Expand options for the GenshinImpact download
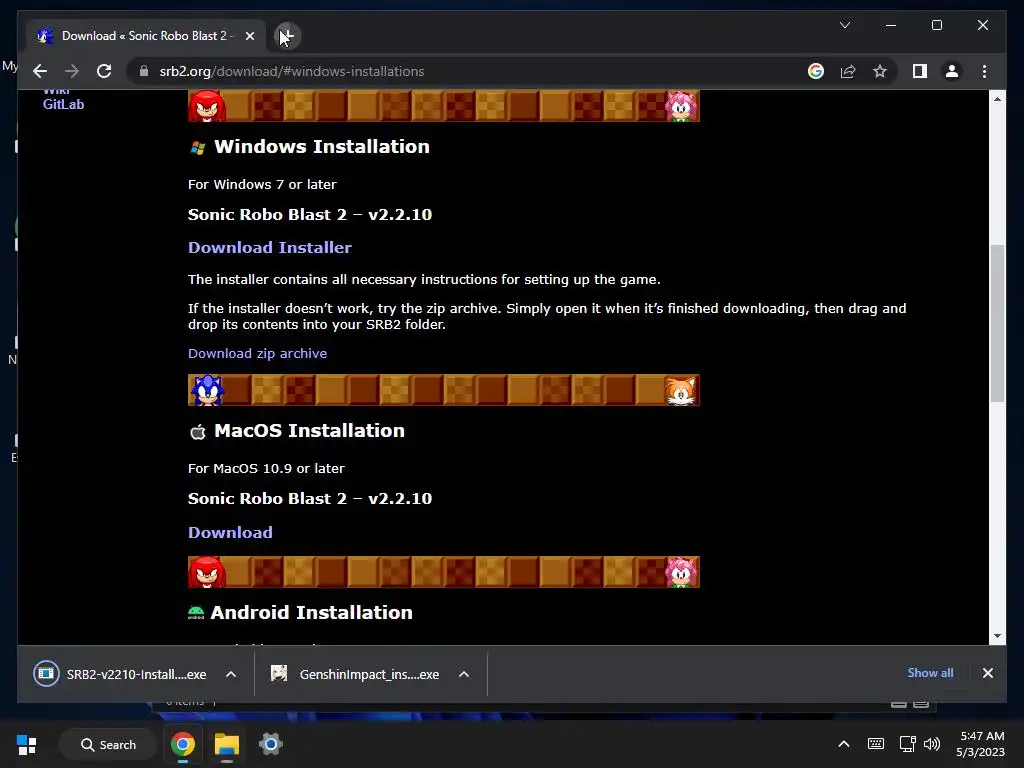The height and width of the screenshot is (768, 1024). coord(464,674)
